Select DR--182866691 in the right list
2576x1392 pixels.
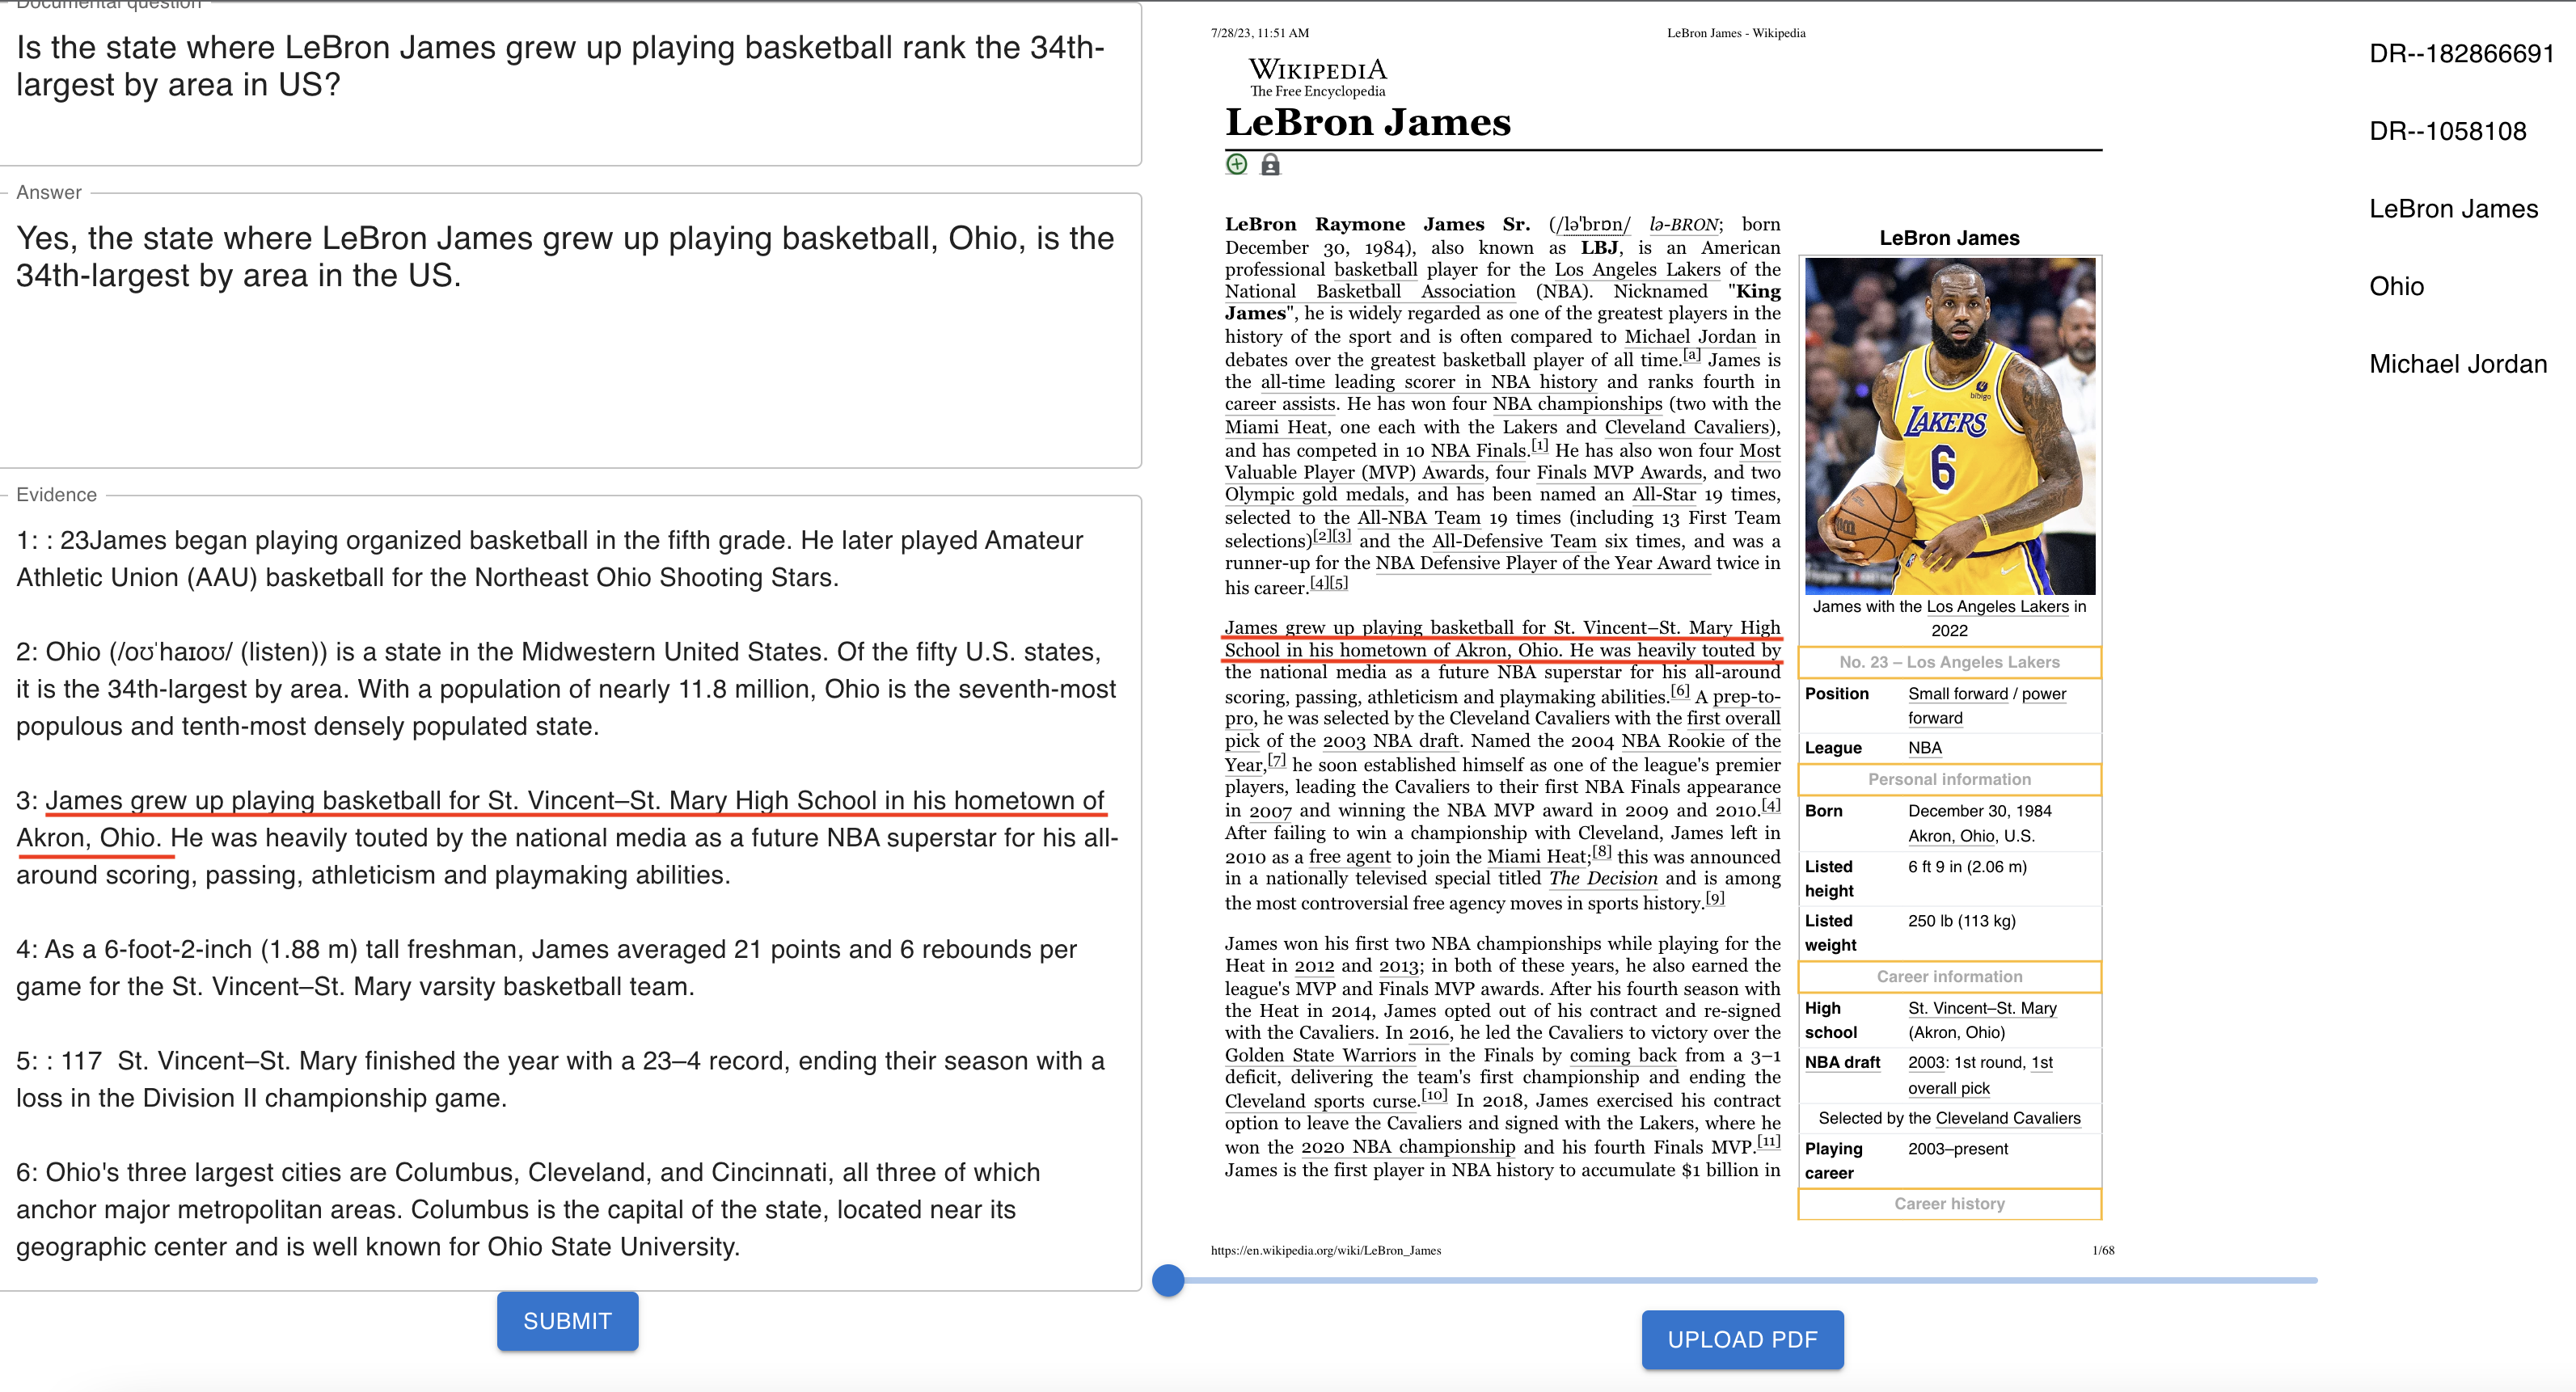click(2461, 53)
